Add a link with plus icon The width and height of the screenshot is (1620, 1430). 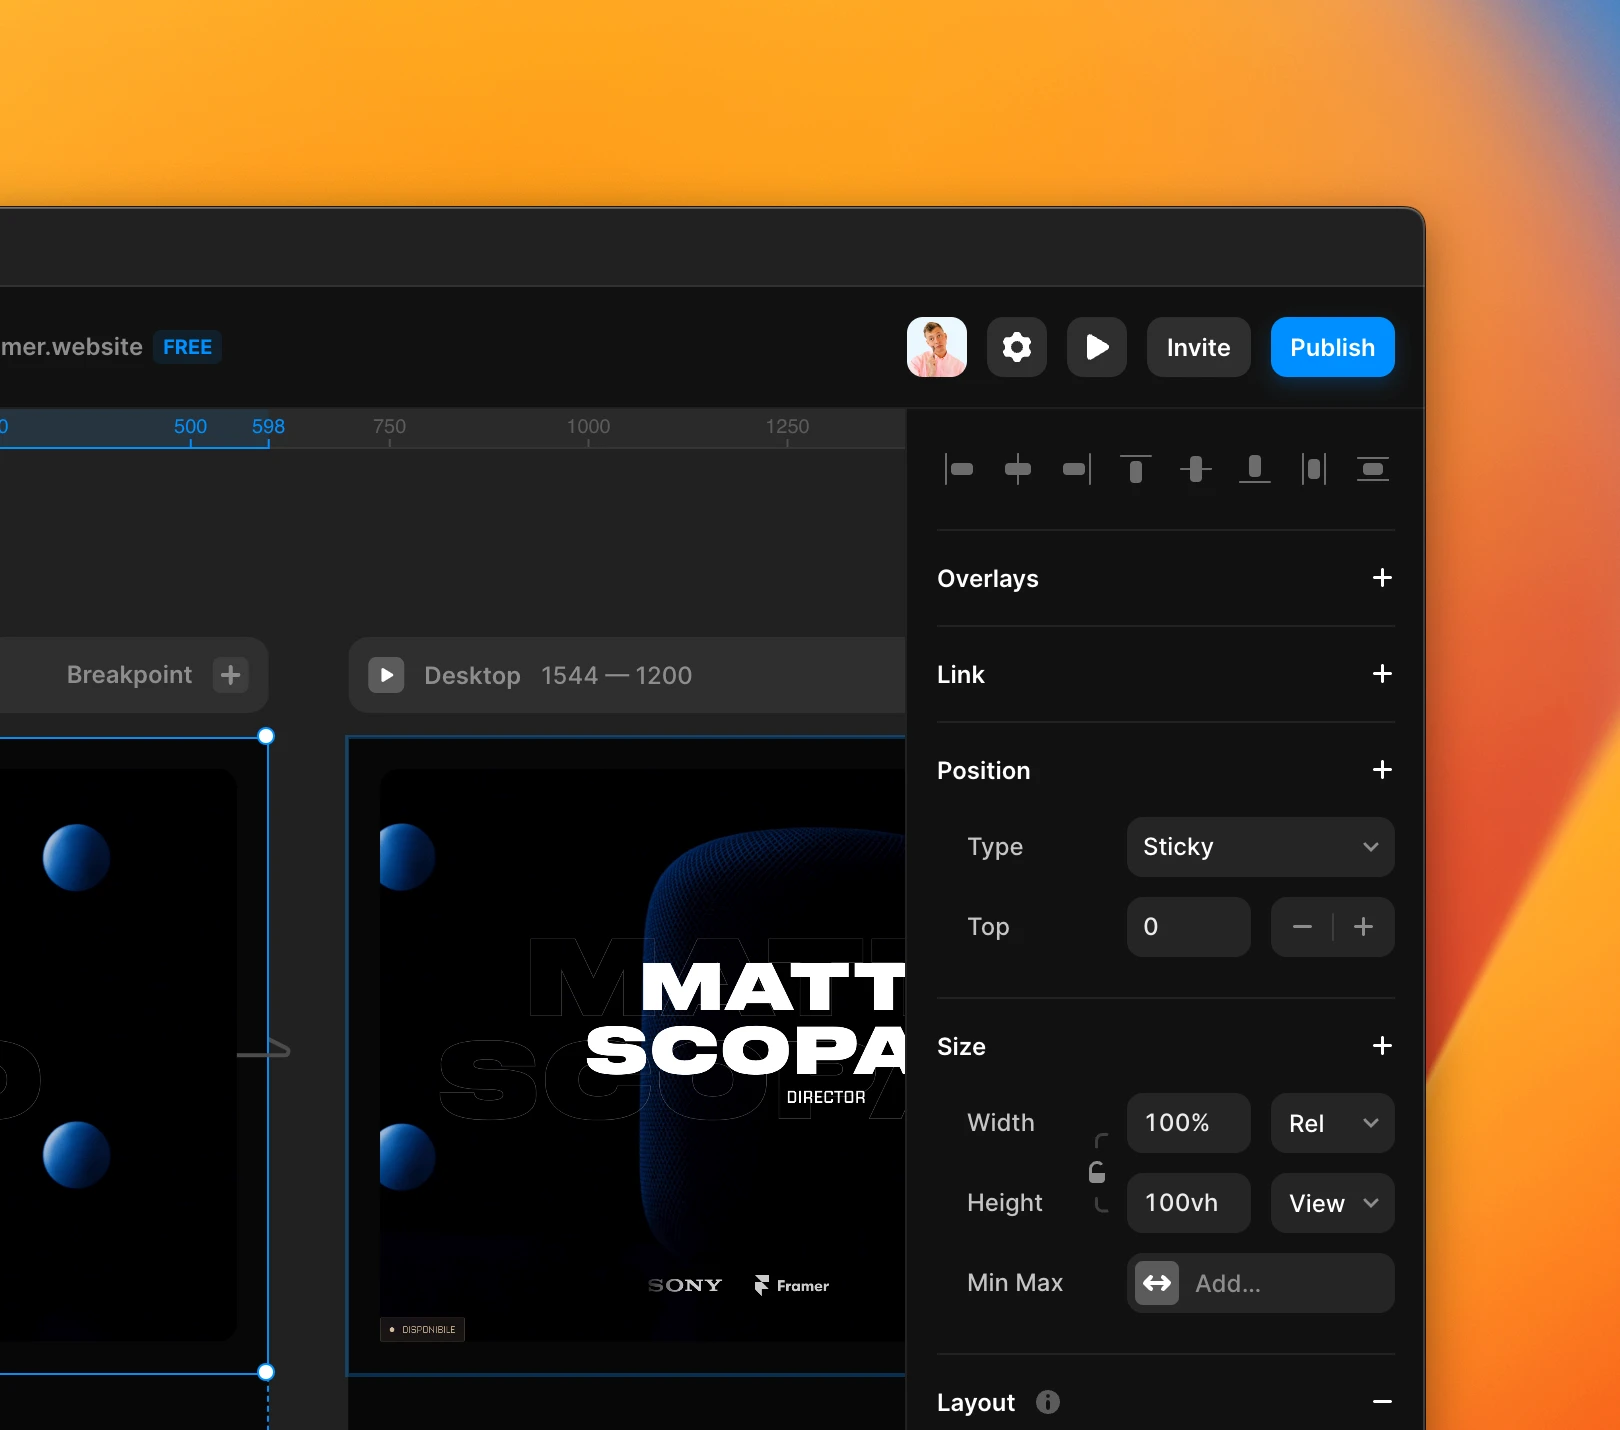[x=1382, y=674]
